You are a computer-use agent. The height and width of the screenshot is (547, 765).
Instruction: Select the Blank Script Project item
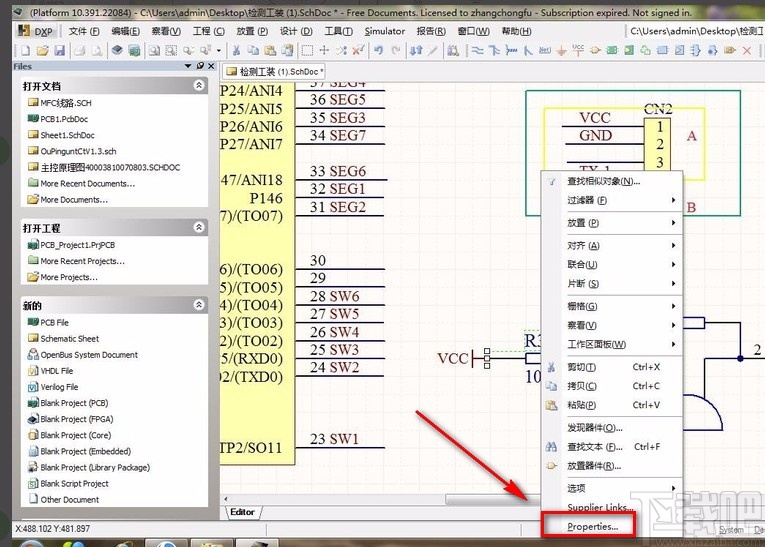pyautogui.click(x=74, y=484)
